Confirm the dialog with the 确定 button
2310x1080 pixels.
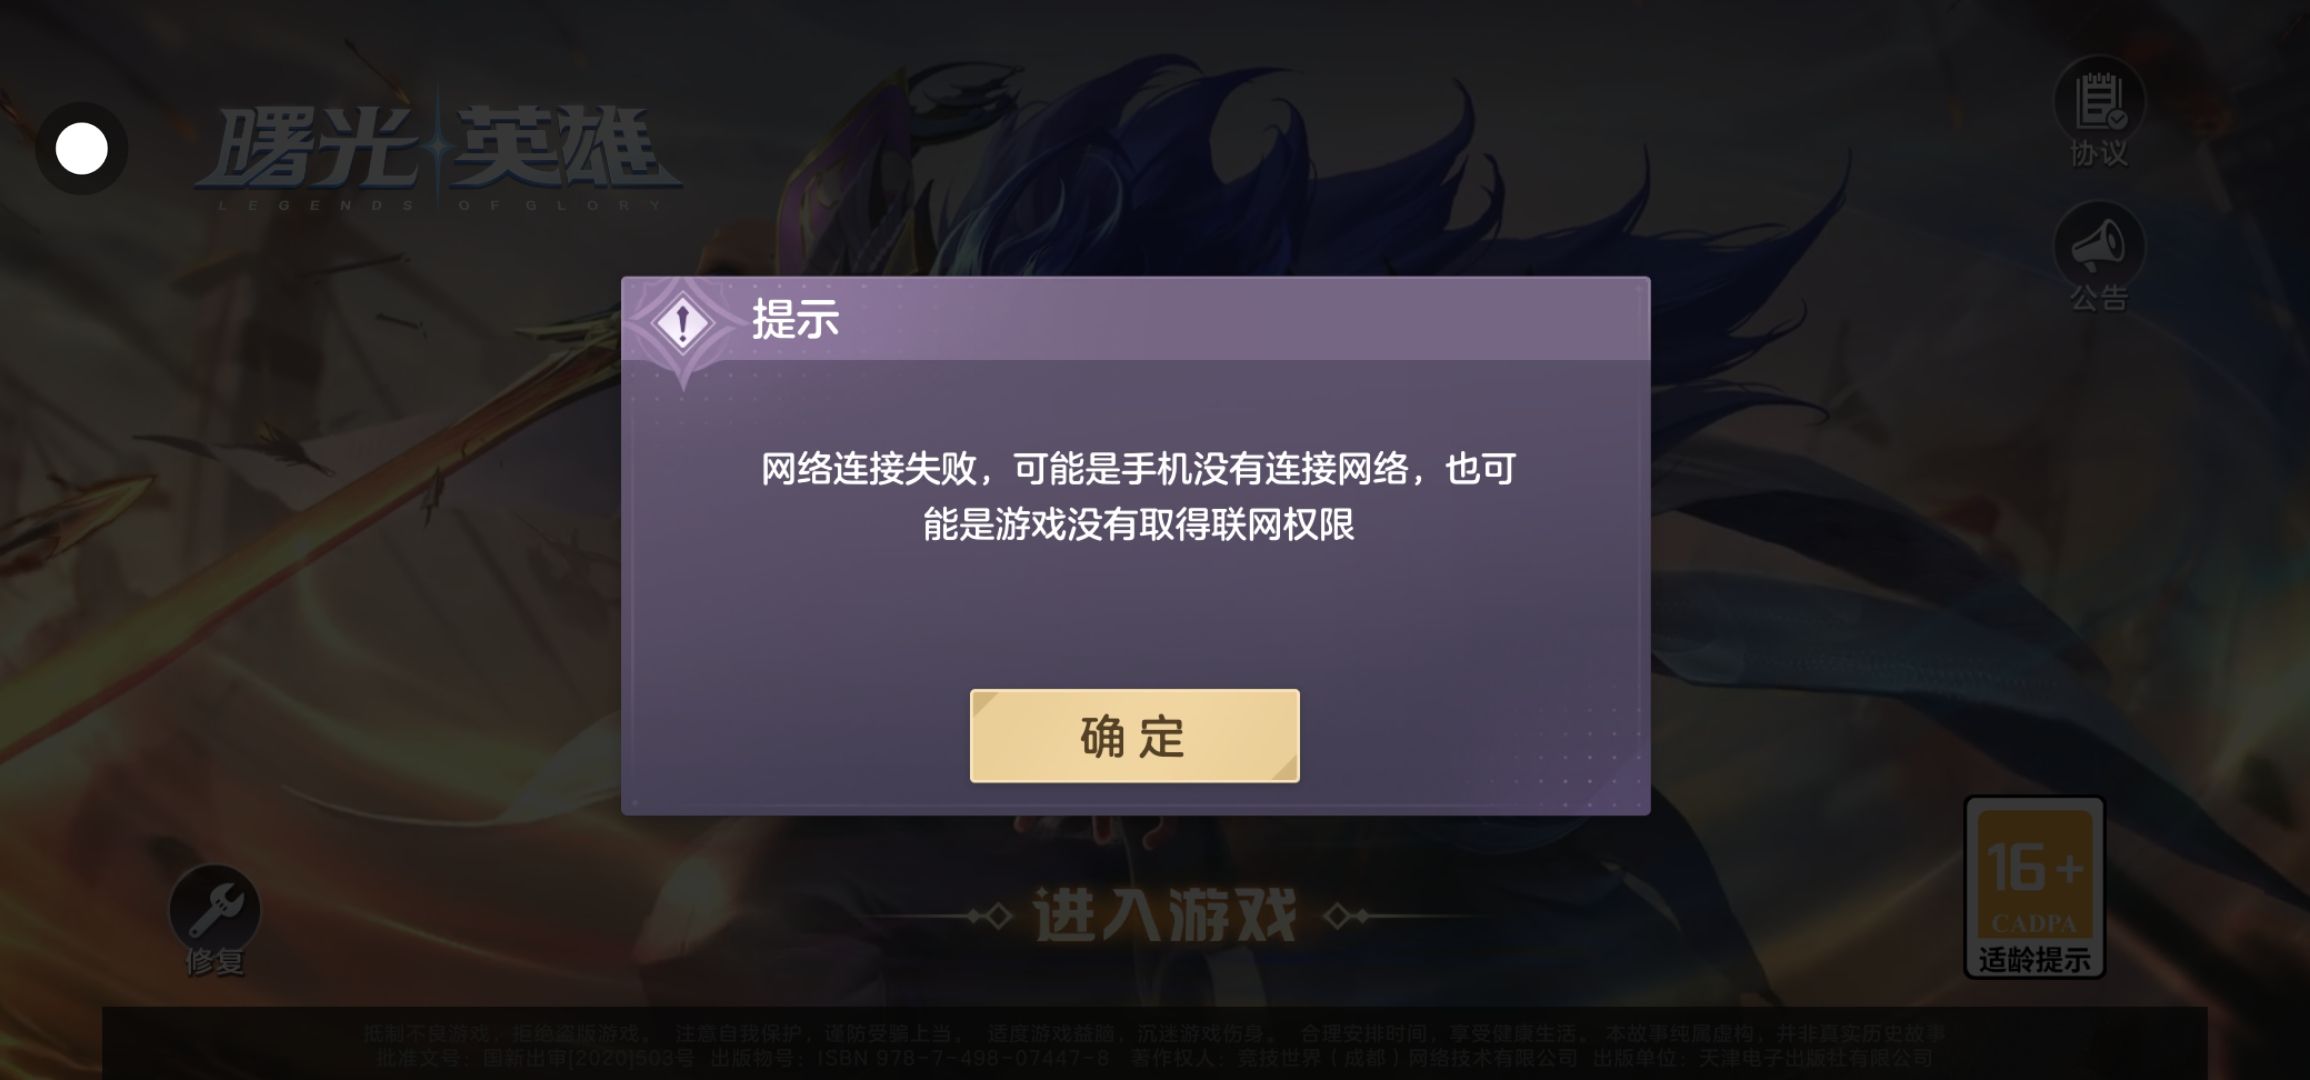(1134, 736)
